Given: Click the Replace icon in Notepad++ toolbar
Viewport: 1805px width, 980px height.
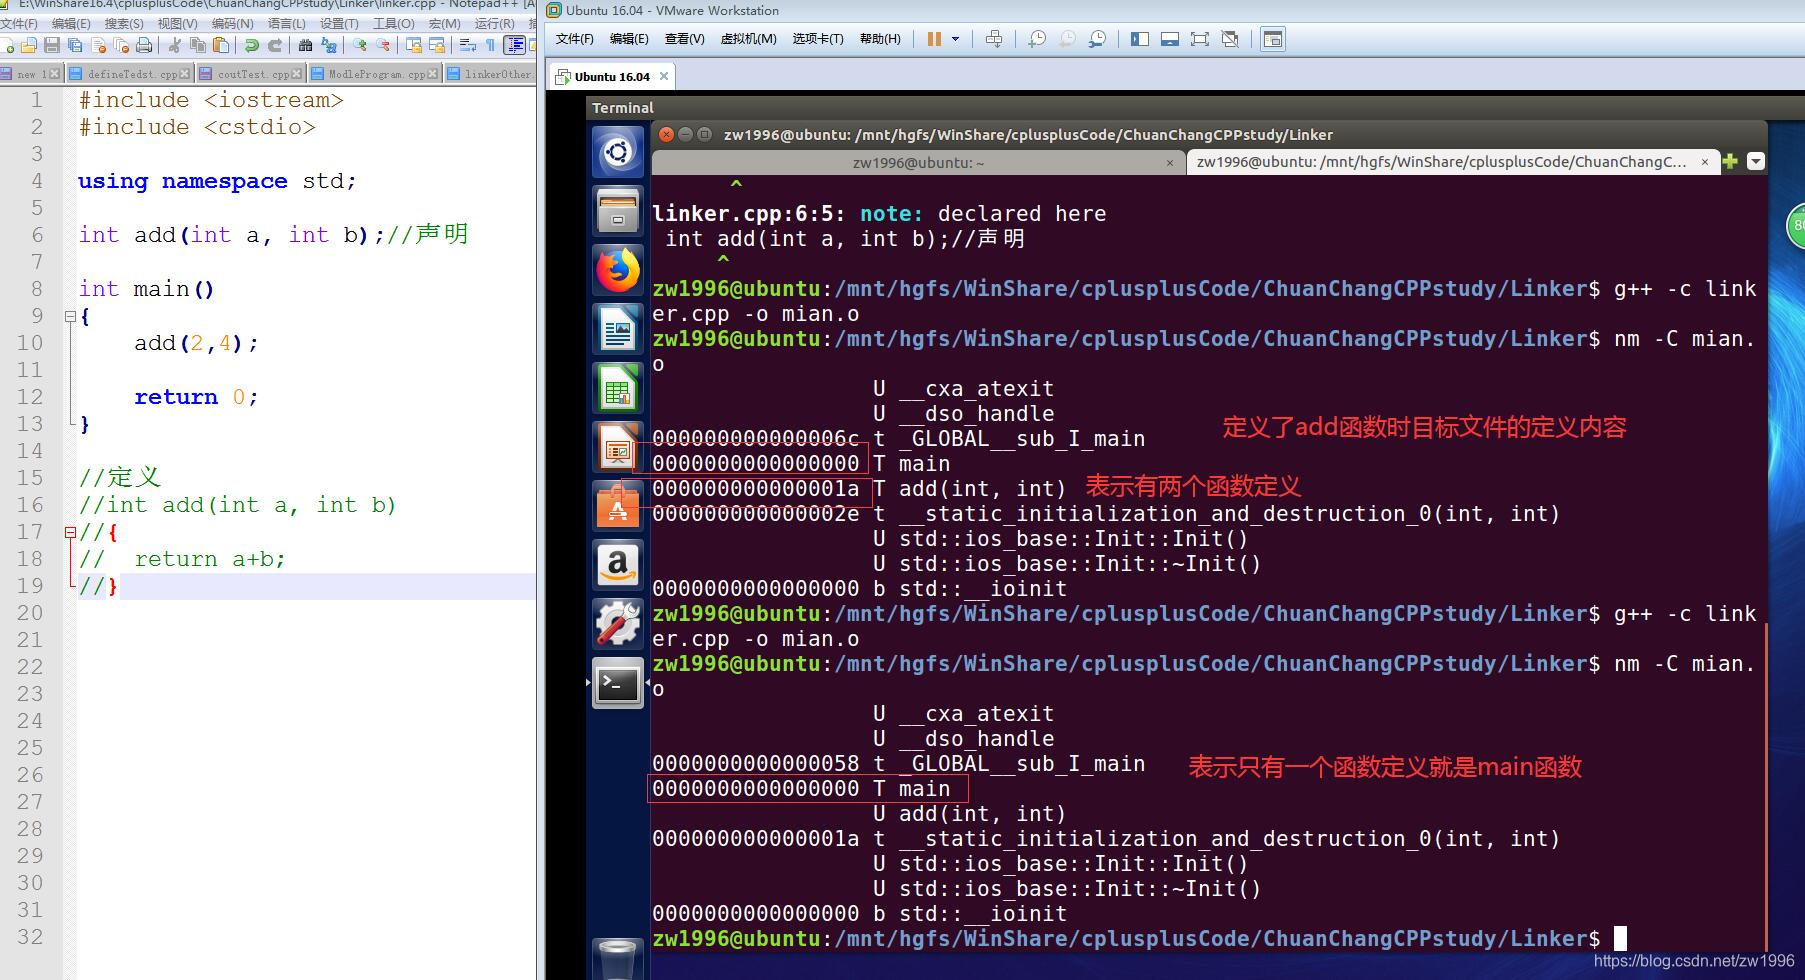Looking at the screenshot, I should [x=329, y=45].
